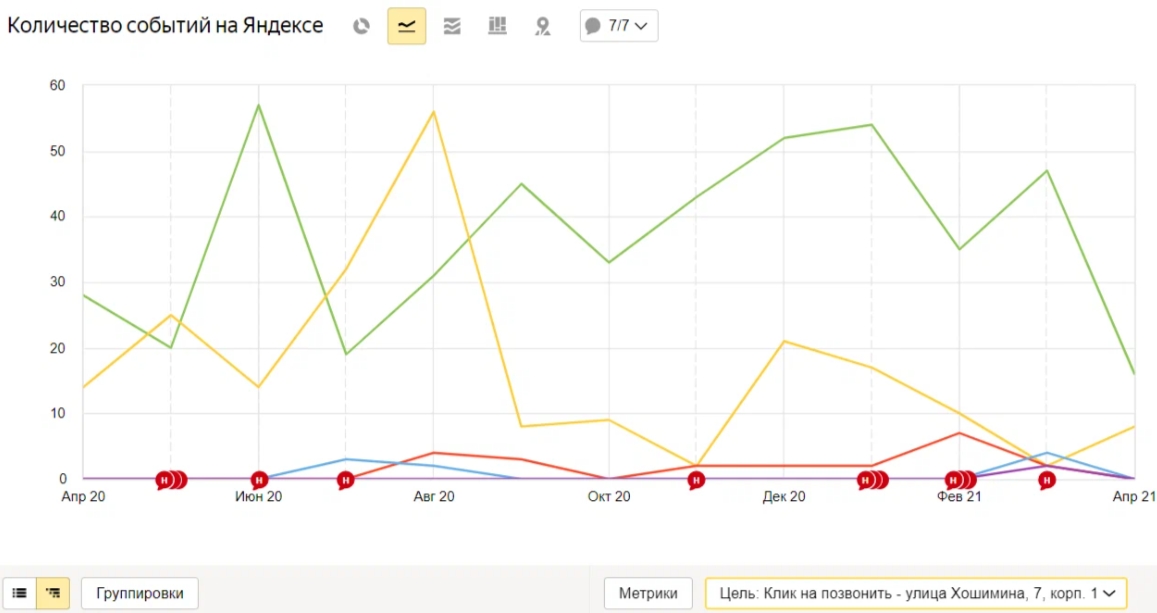Click the note marker cluster near Фев 21
Viewport: 1157px width, 613px height.
960,480
